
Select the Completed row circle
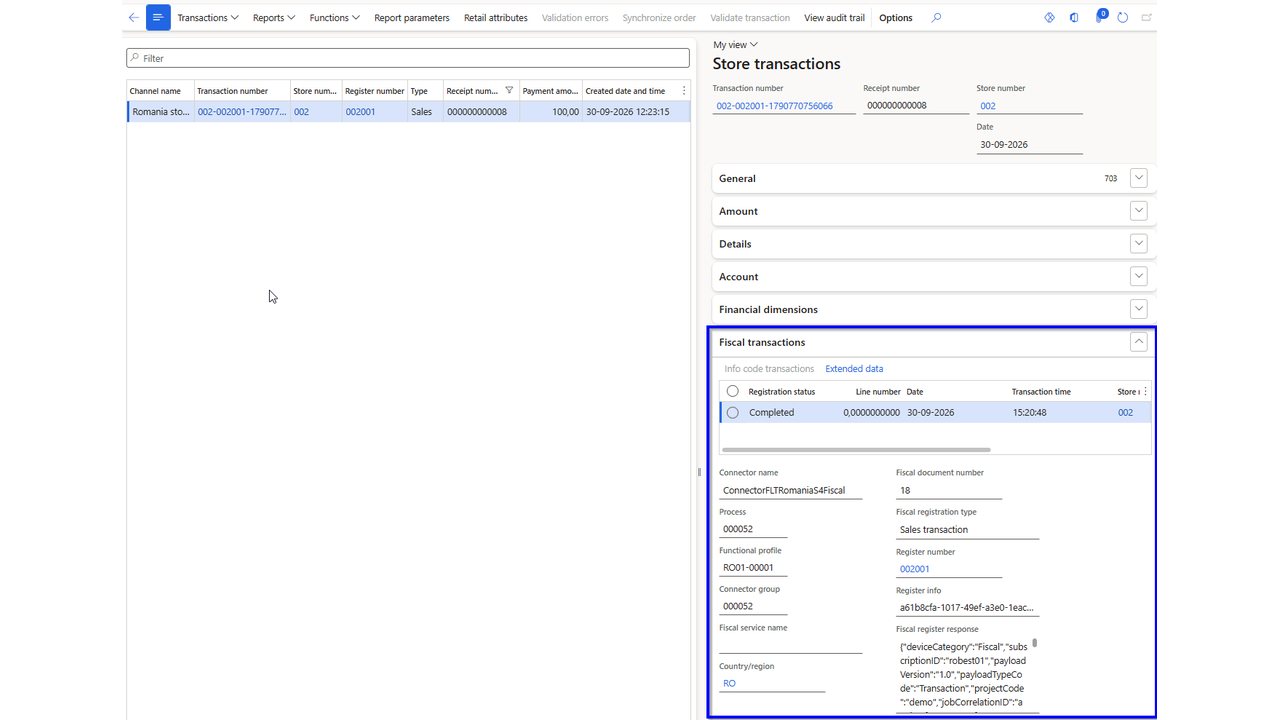click(733, 412)
